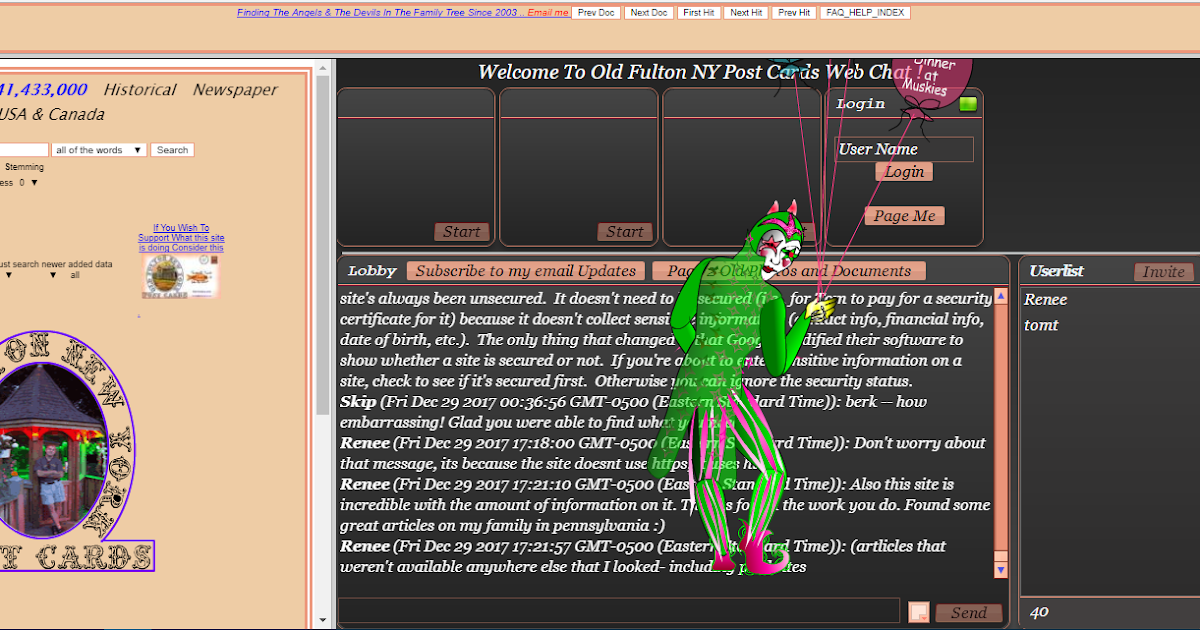1200x630 pixels.
Task: Click the Prev Hit button
Action: (x=794, y=13)
